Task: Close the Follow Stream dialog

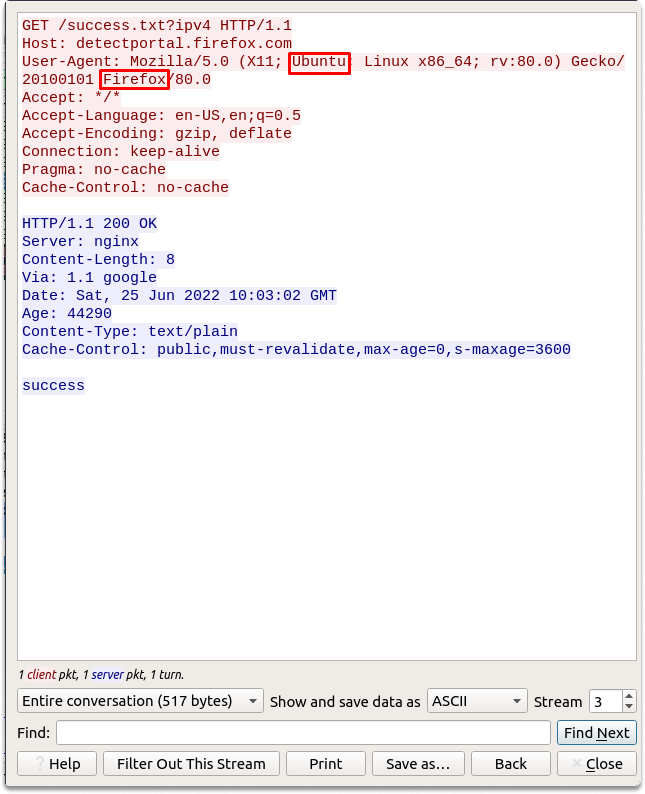Action: [596, 763]
